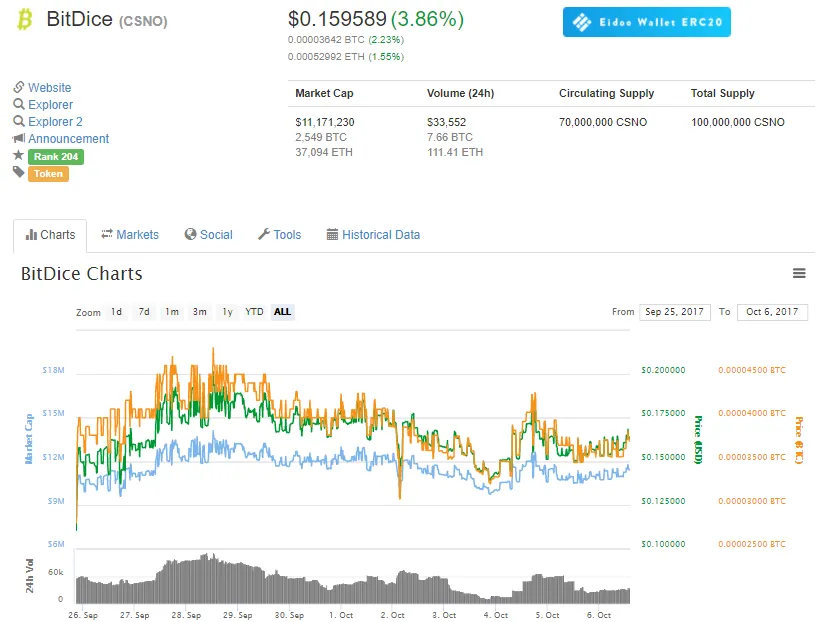This screenshot has width=828, height=622.
Task: Click the 0.00003642 BTC price line
Action: click(x=346, y=40)
